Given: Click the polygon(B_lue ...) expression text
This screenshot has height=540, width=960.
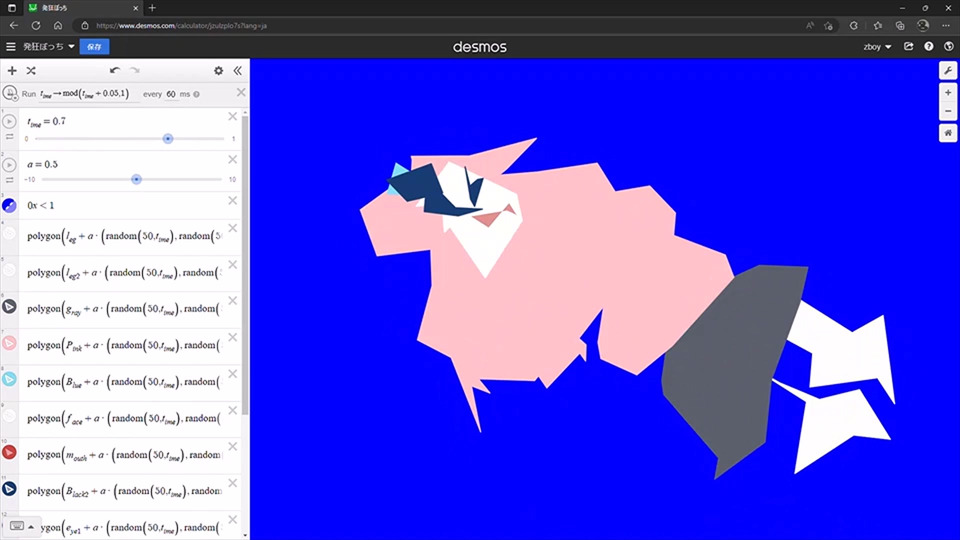Looking at the screenshot, I should pos(124,383).
